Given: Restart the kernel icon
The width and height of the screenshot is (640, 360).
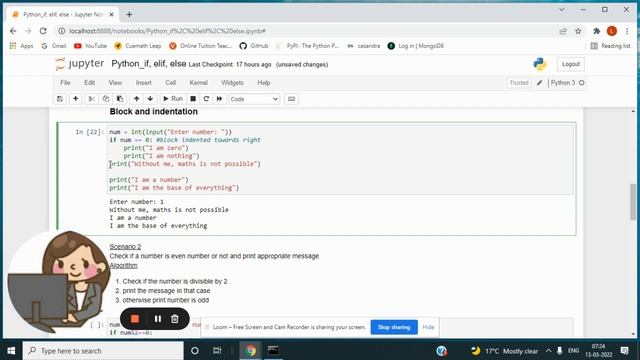Looking at the screenshot, I should (x=206, y=99).
